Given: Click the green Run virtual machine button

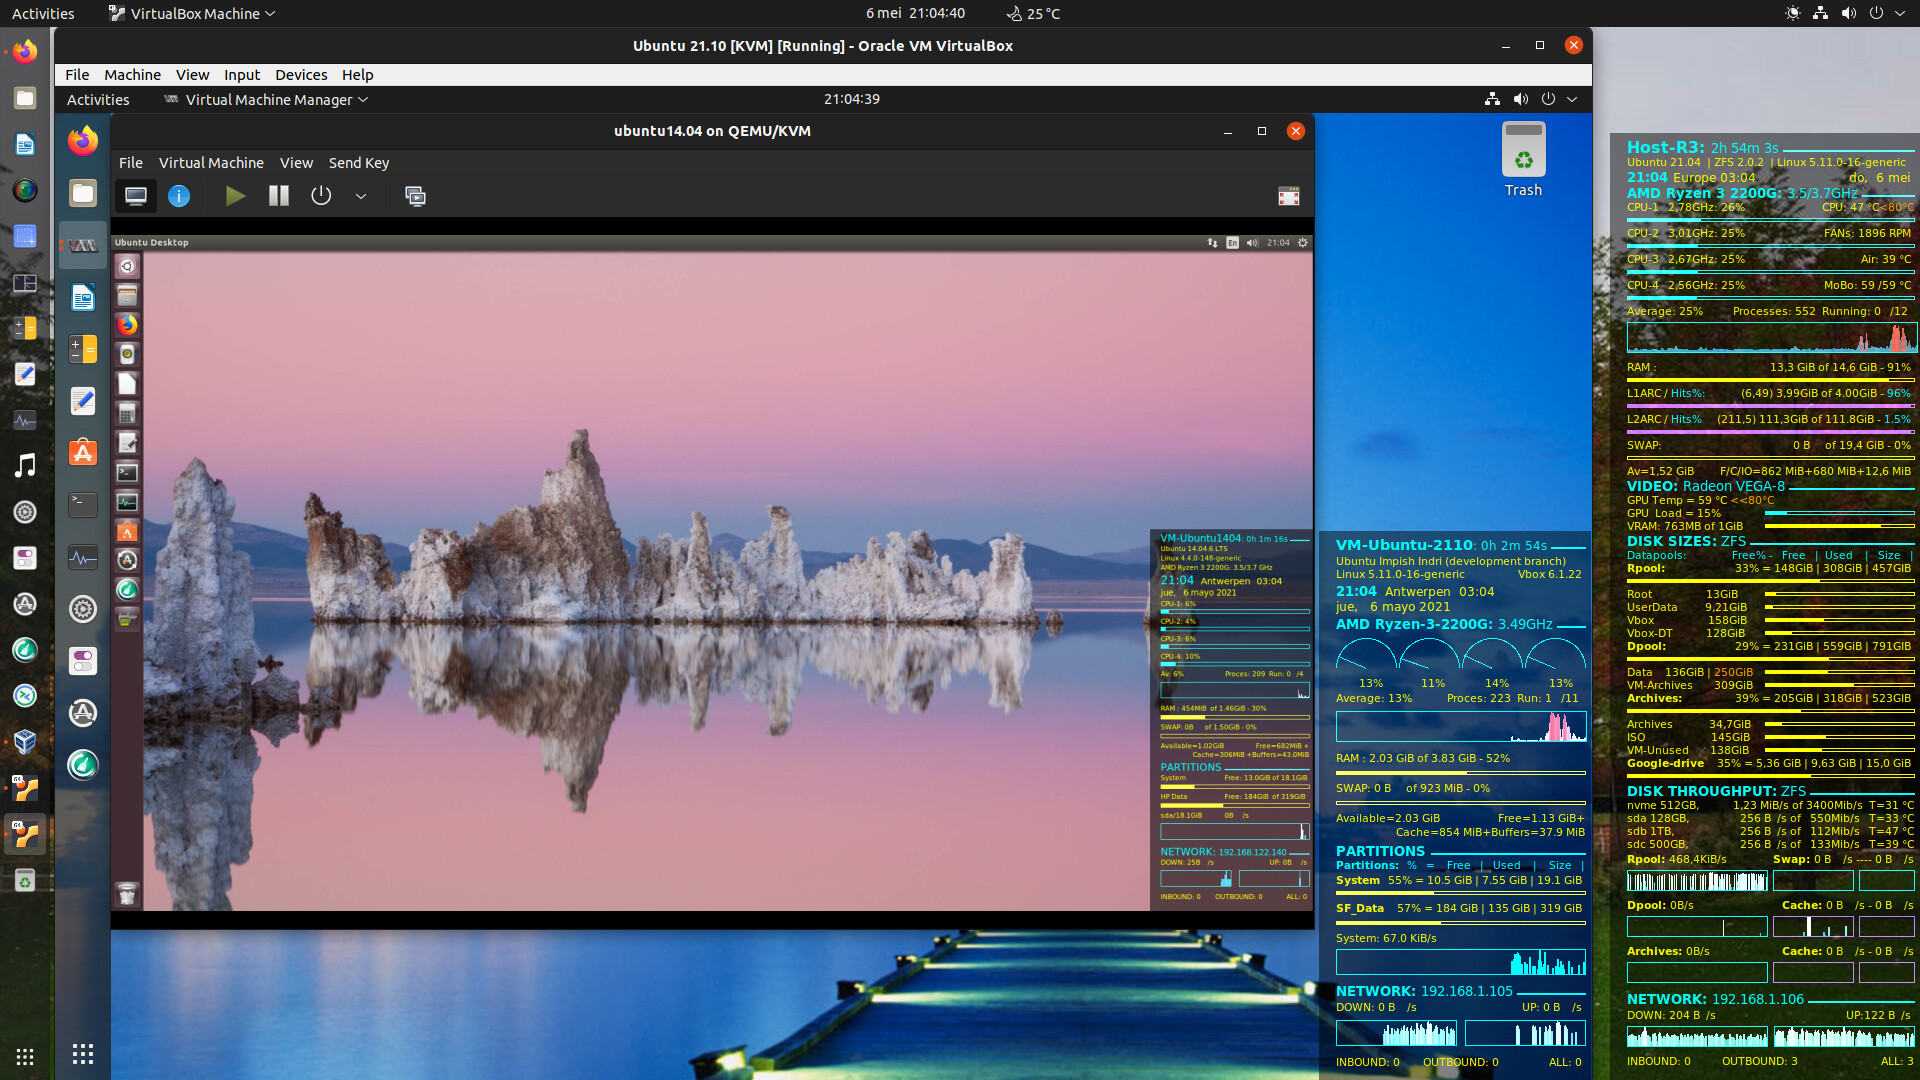Looking at the screenshot, I should tap(235, 196).
